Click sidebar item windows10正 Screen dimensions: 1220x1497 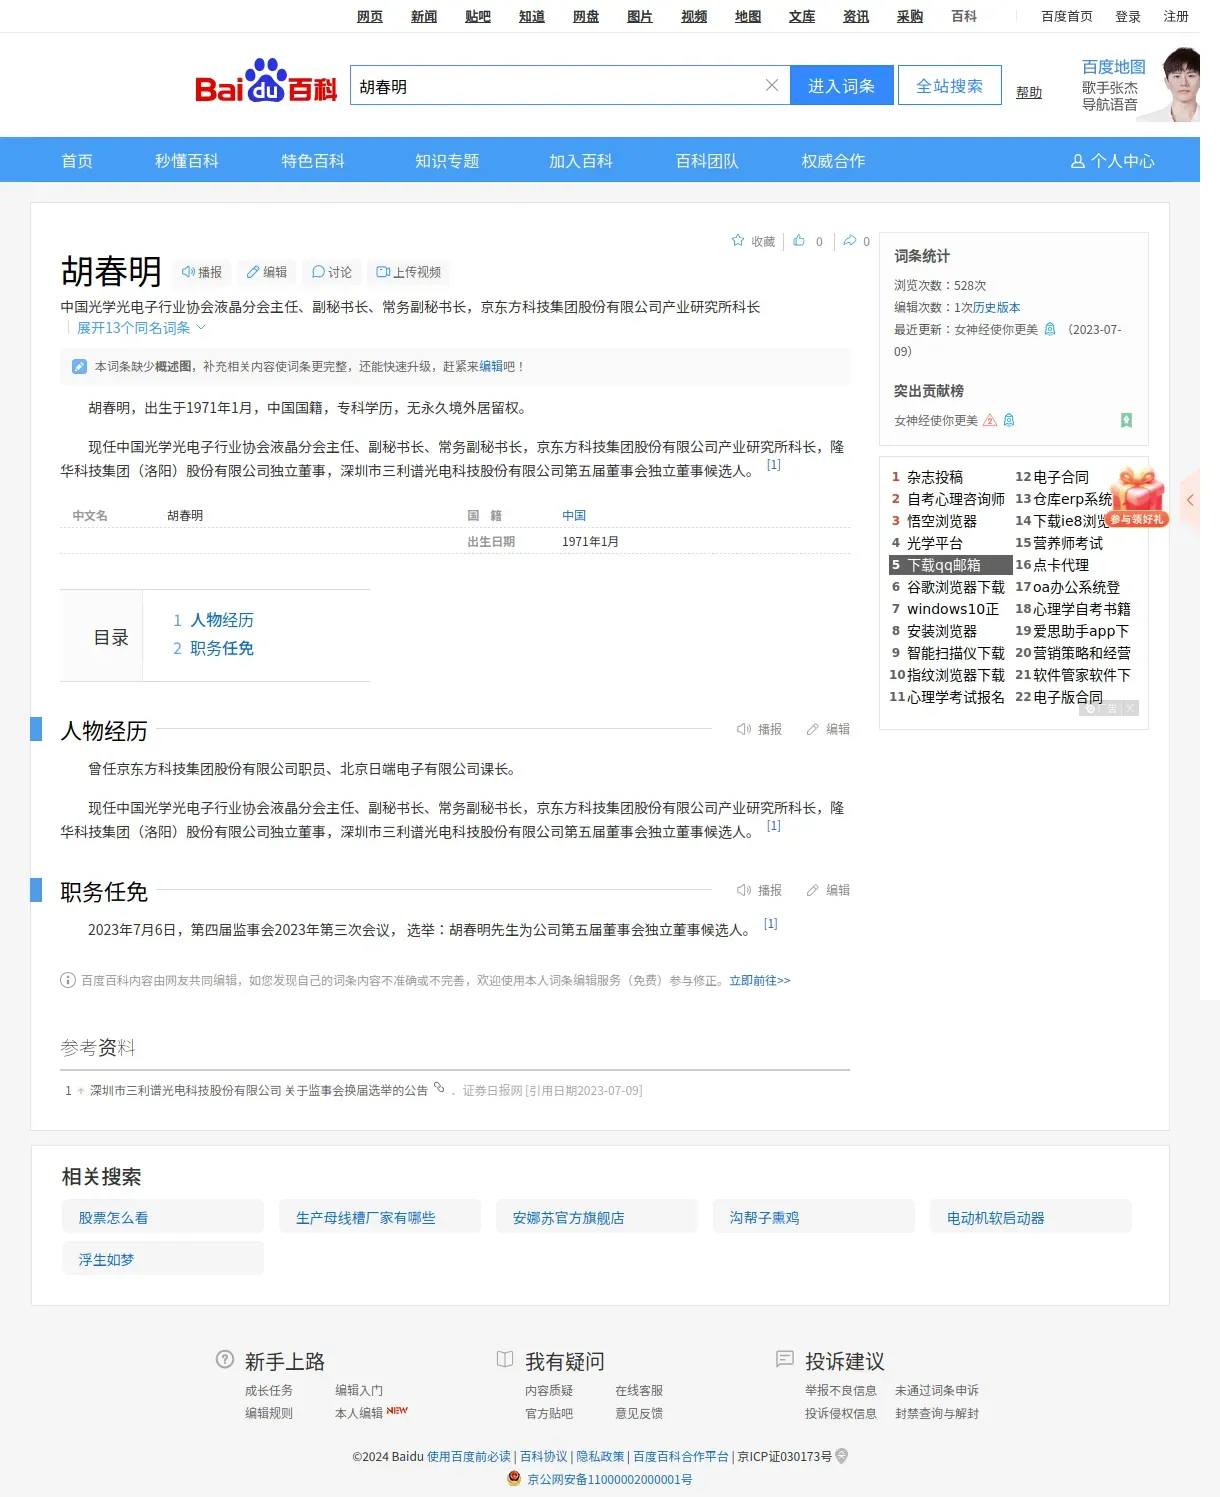952,609
